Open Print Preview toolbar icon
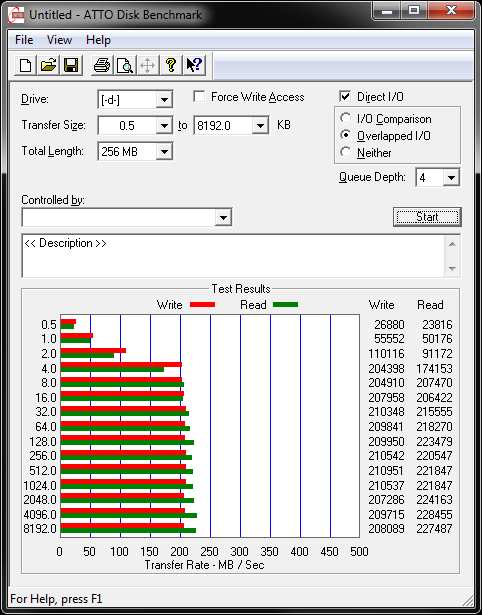 125,65
